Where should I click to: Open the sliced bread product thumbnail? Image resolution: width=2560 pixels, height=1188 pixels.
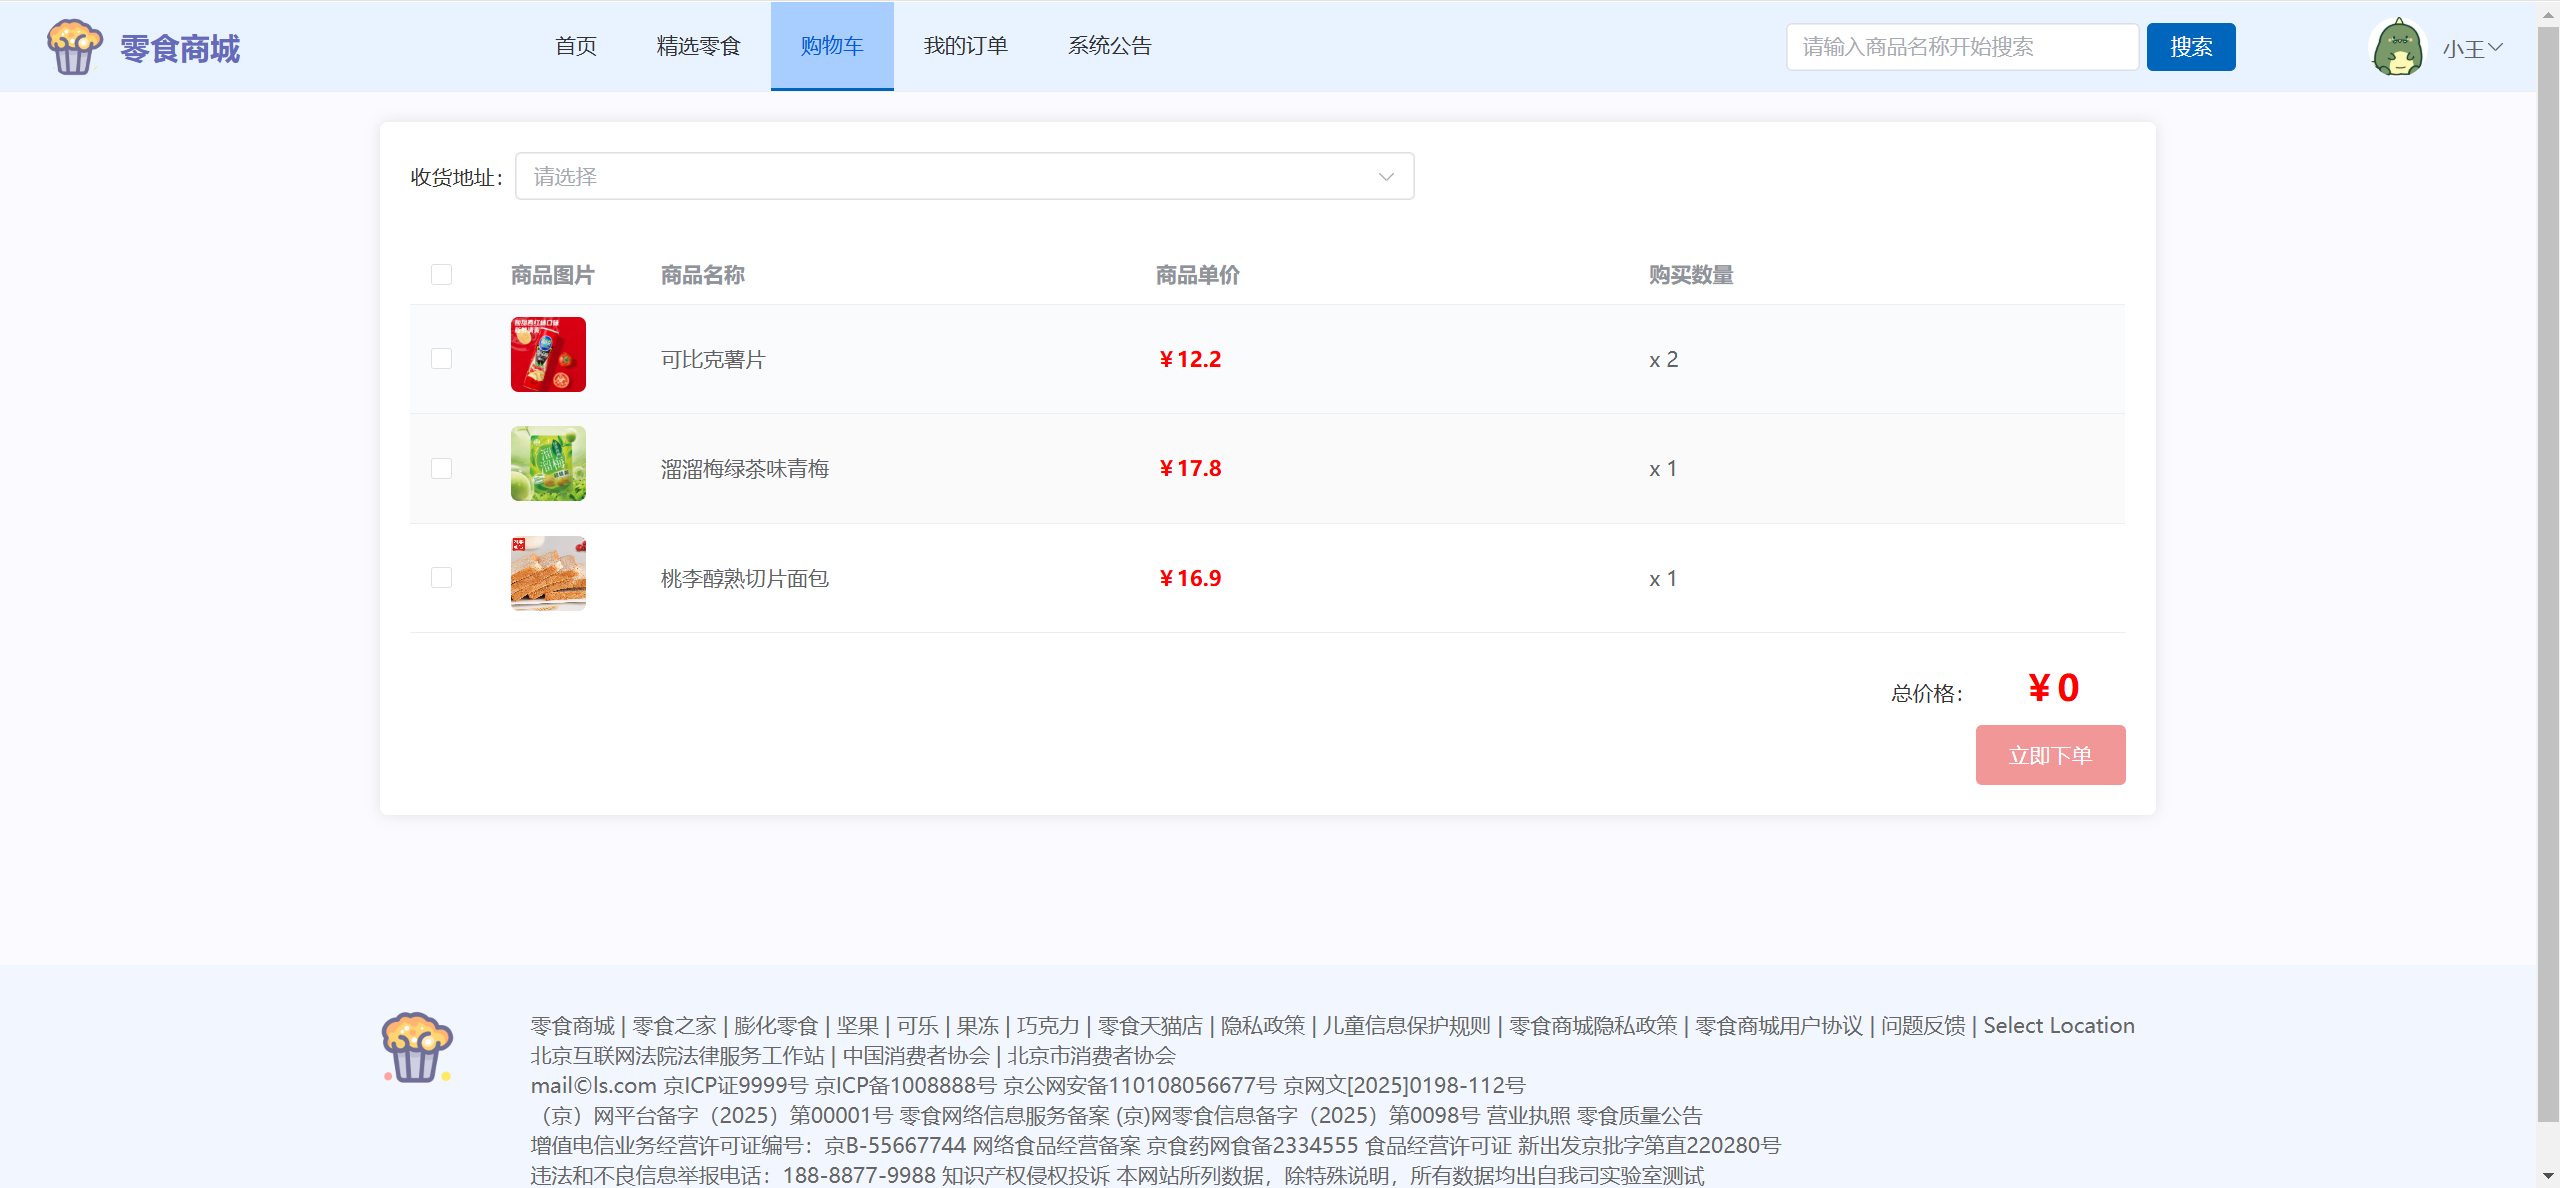pyautogui.click(x=548, y=574)
